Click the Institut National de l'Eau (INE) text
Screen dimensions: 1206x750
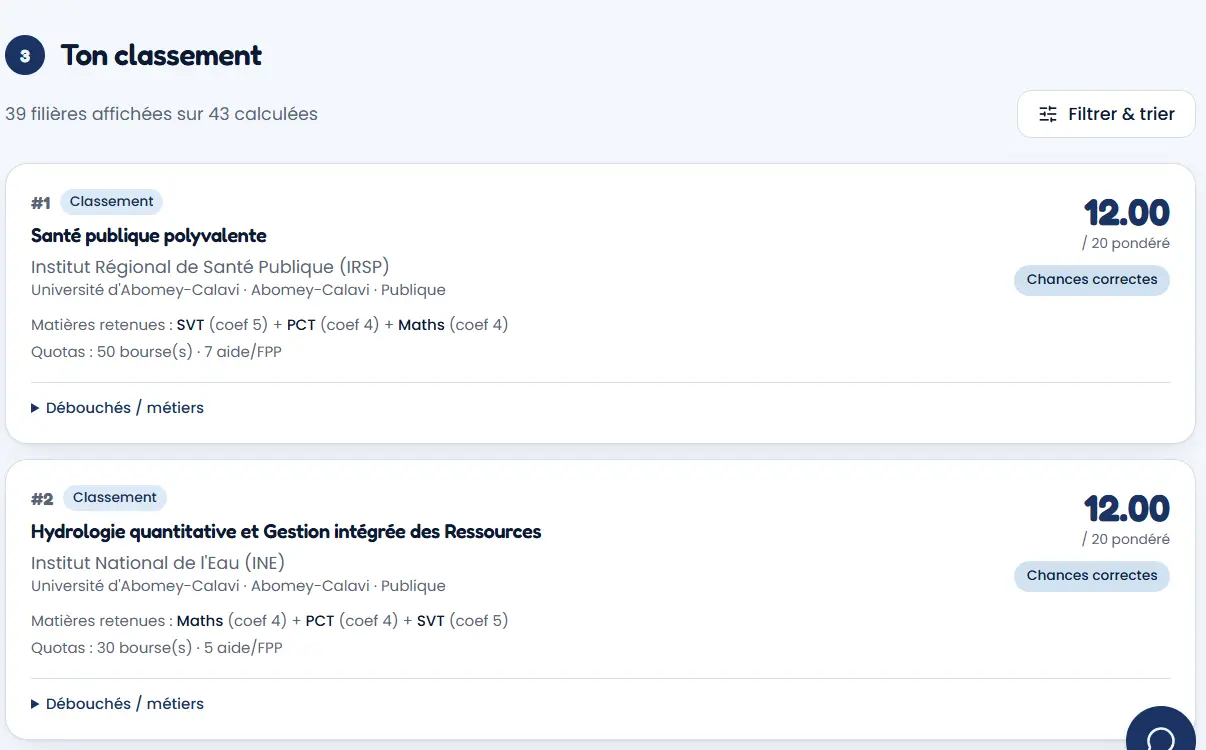point(158,563)
